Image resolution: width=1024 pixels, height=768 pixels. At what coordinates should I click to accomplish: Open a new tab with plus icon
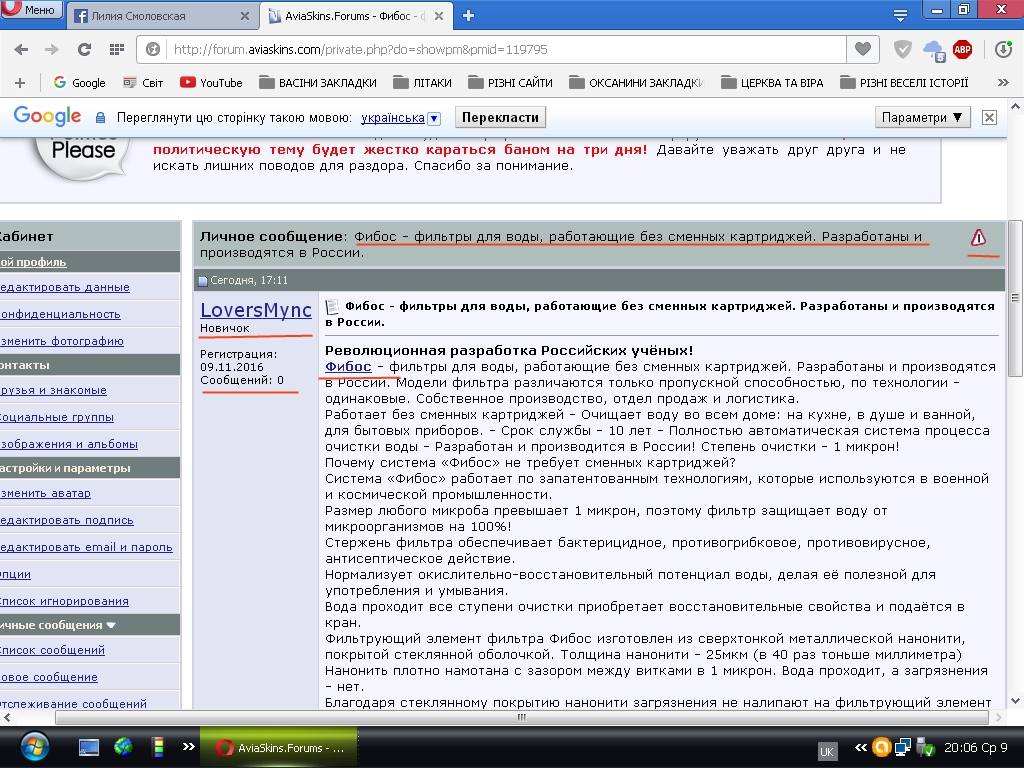pos(468,15)
